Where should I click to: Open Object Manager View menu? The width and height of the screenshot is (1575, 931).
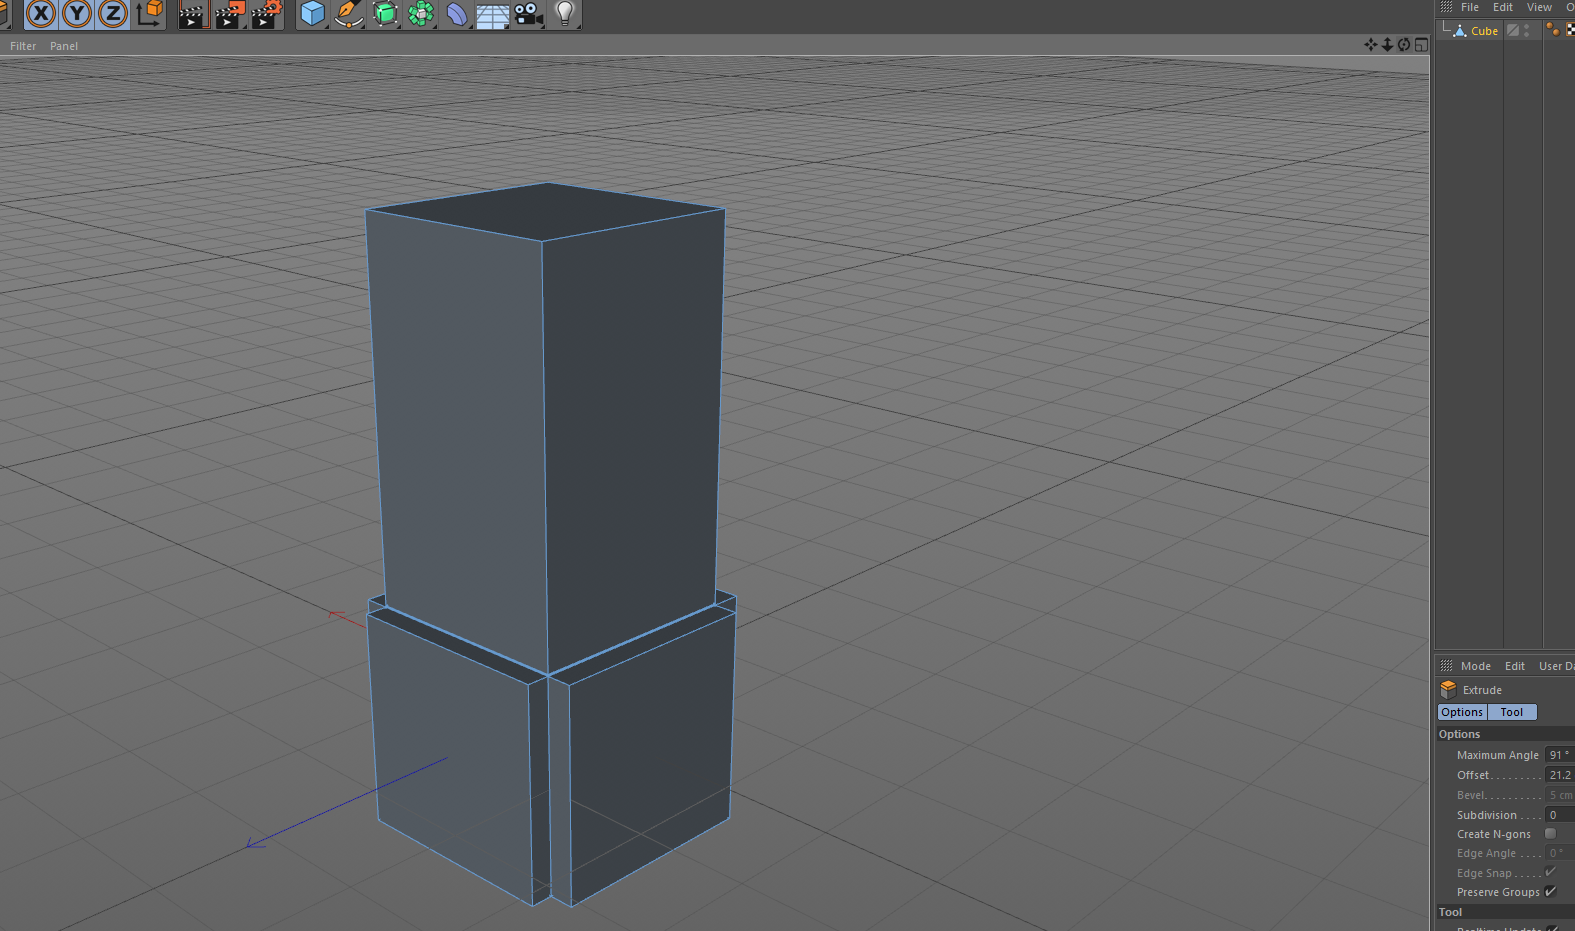(x=1539, y=7)
